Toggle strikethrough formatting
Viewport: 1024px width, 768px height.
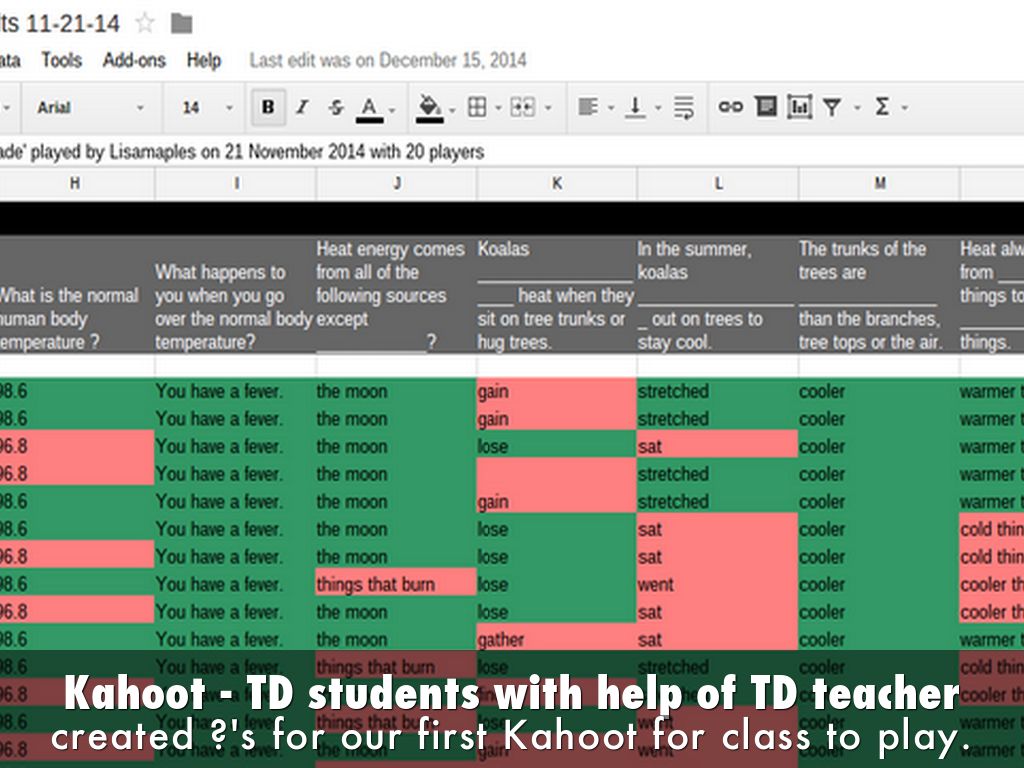tap(336, 107)
